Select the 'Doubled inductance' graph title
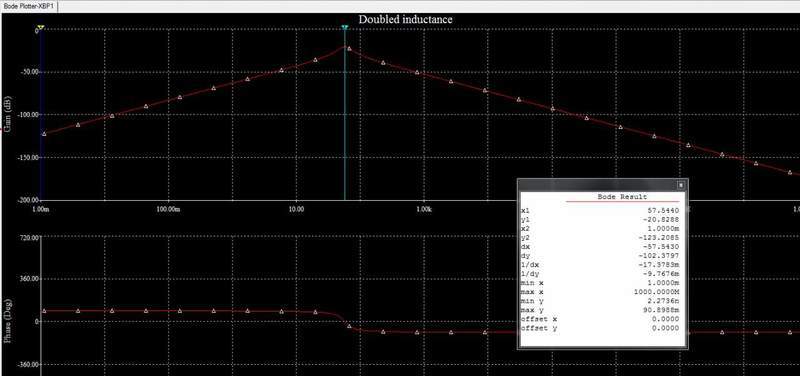The width and height of the screenshot is (800, 376). click(405, 19)
